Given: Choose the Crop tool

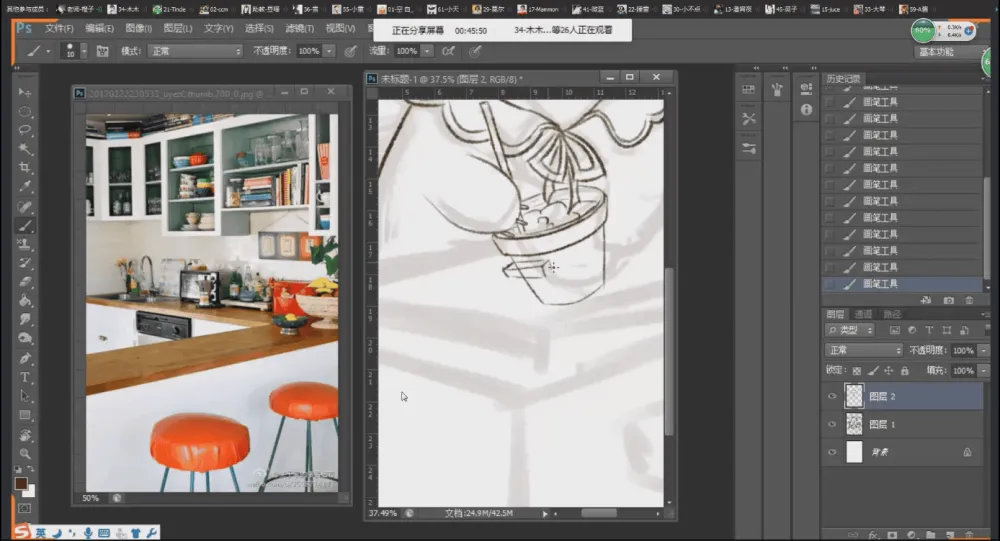Looking at the screenshot, I should (x=25, y=168).
